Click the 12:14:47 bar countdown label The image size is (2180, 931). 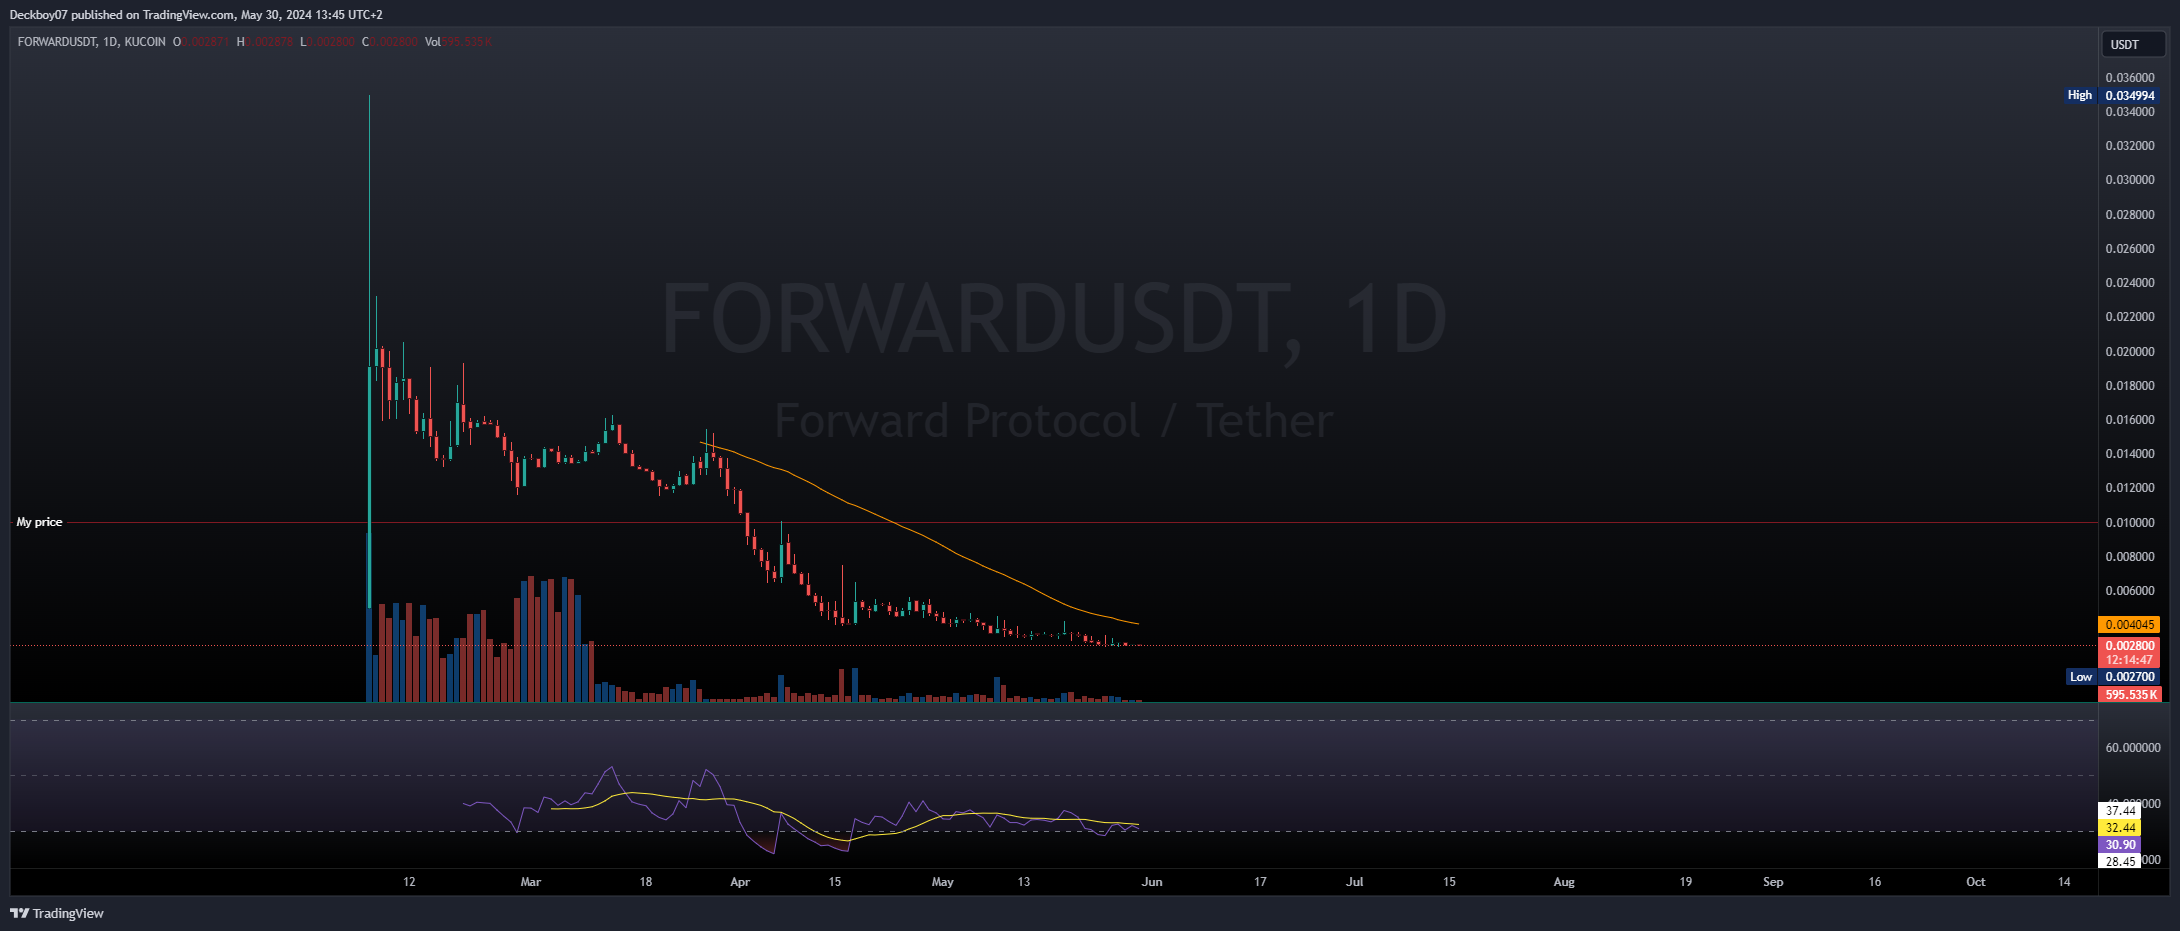point(2130,660)
